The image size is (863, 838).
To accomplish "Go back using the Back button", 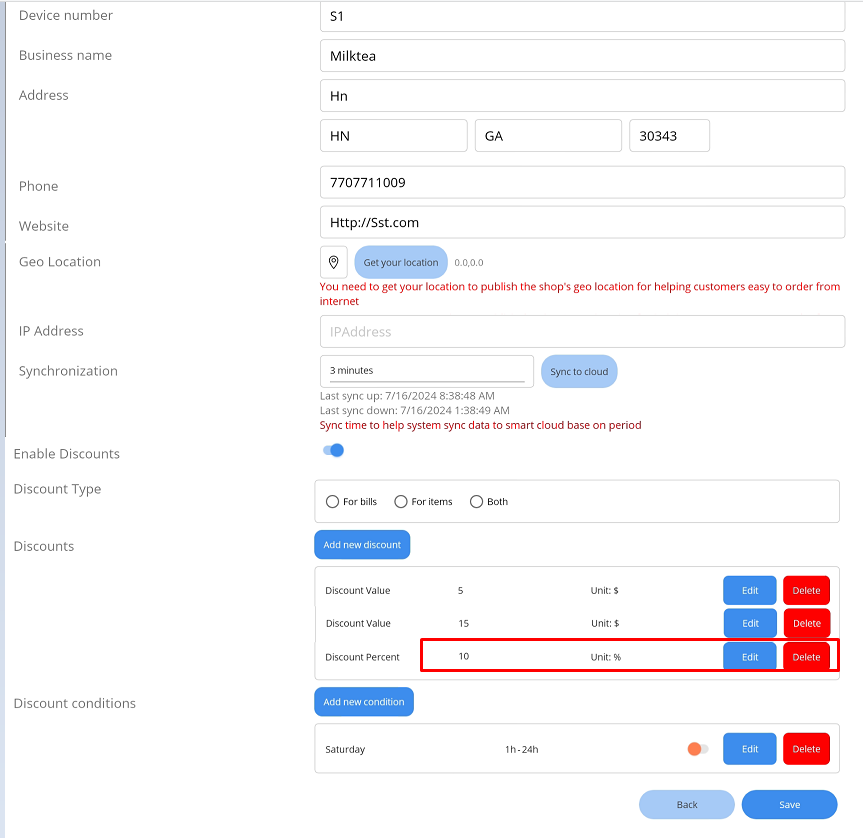I will 687,804.
